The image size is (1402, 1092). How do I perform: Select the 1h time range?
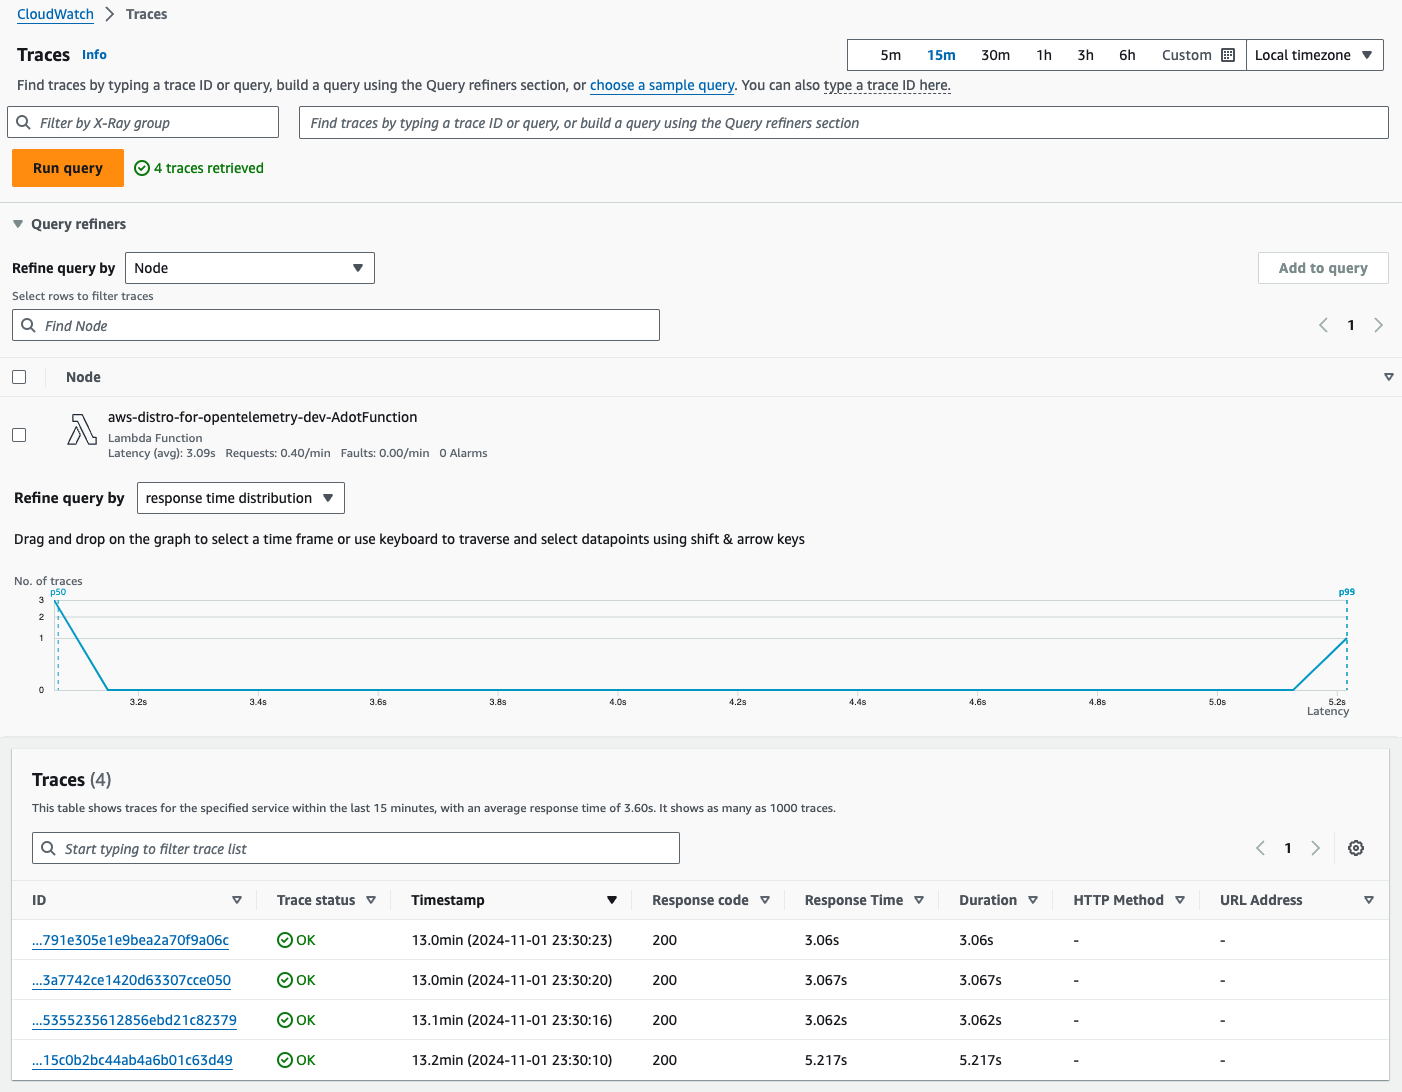(1044, 55)
